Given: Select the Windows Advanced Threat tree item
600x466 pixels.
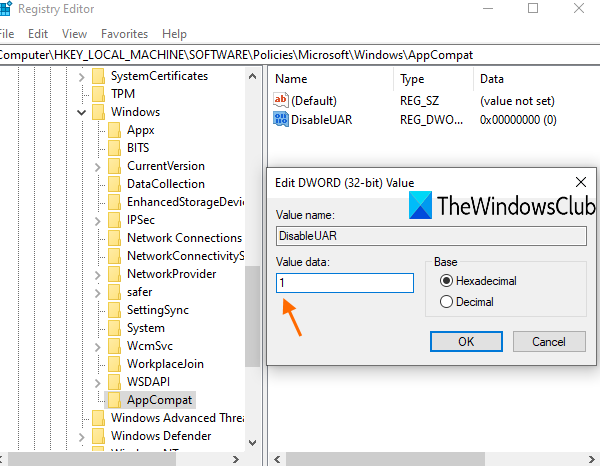Looking at the screenshot, I should 178,418.
